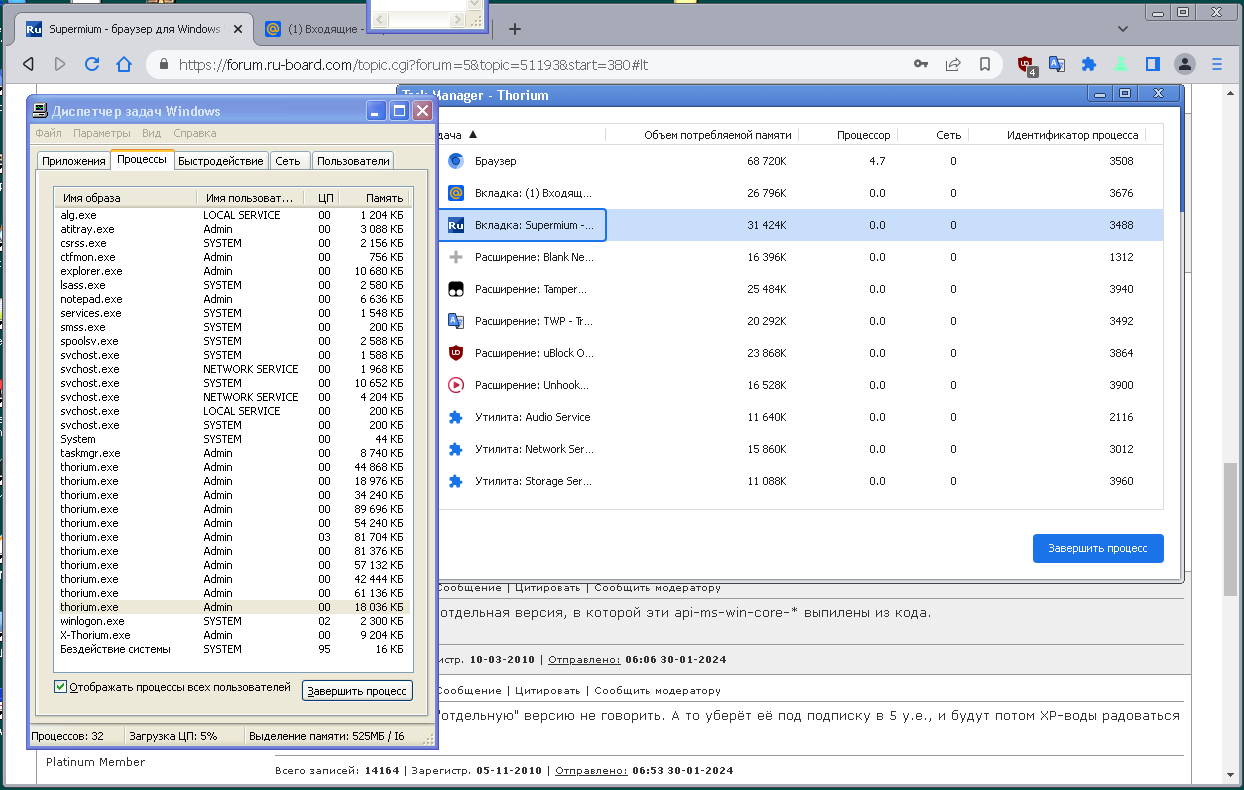This screenshot has height=790, width=1244.
Task: Close the Supermium forum tab
Action: pyautogui.click(x=236, y=29)
